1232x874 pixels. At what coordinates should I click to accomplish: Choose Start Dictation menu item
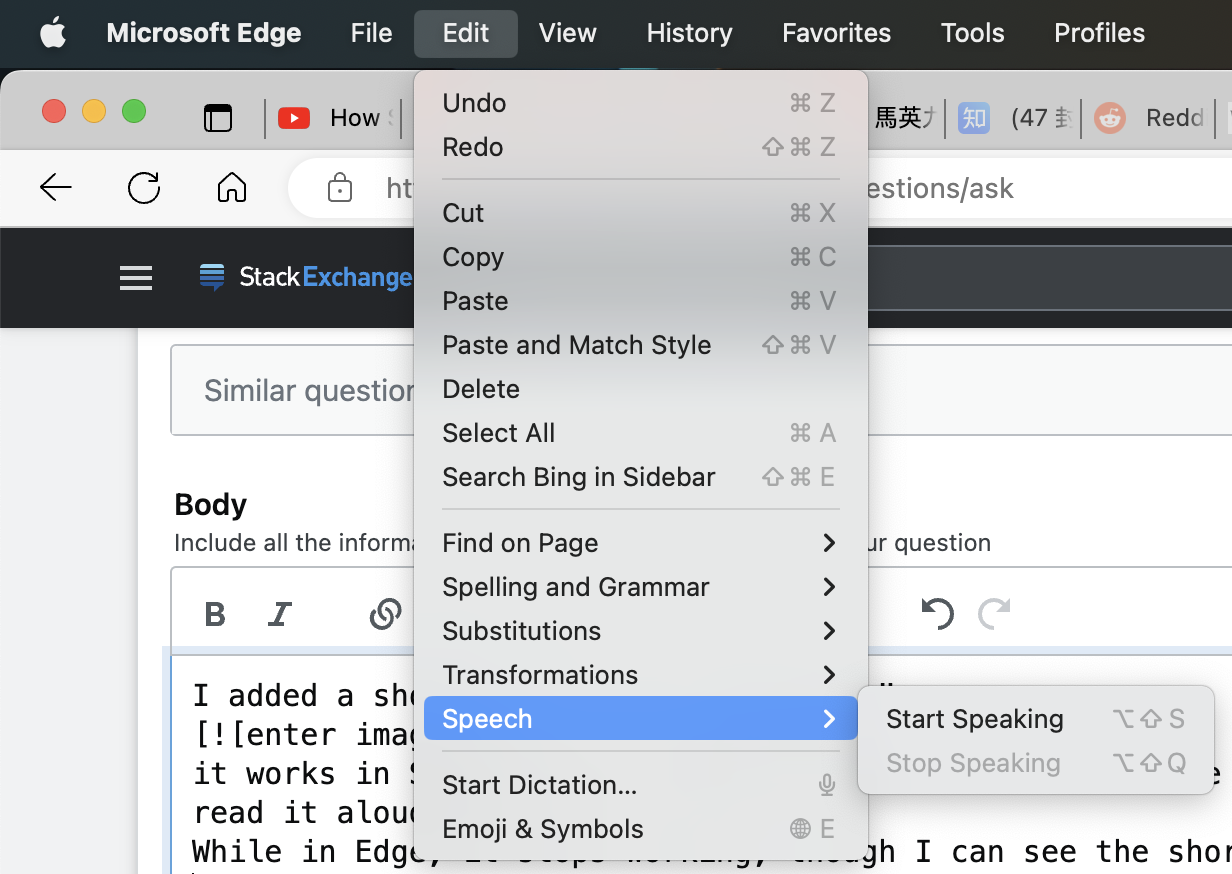[x=641, y=785]
